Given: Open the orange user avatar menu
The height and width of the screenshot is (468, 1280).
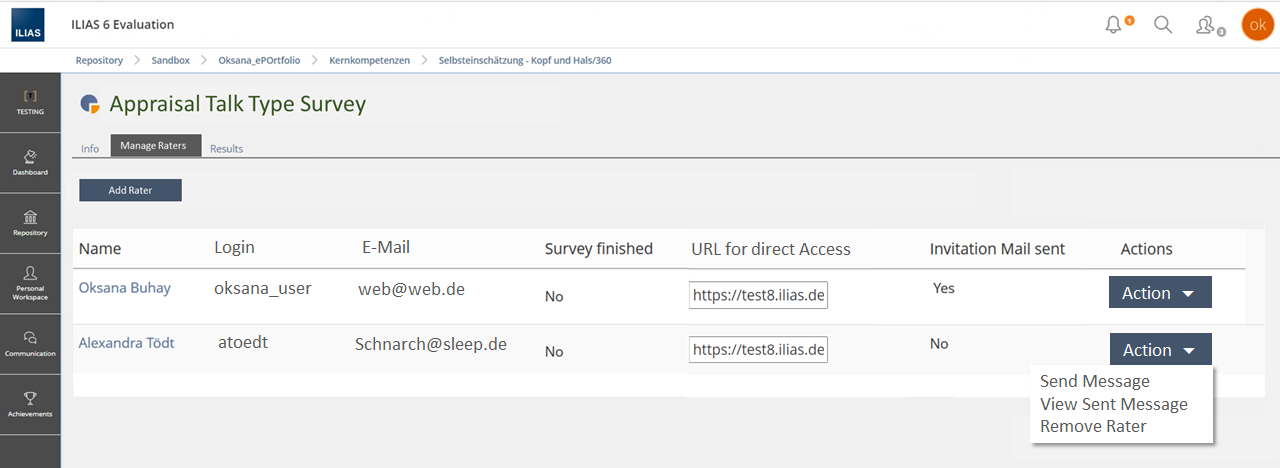Looking at the screenshot, I should pyautogui.click(x=1257, y=25).
